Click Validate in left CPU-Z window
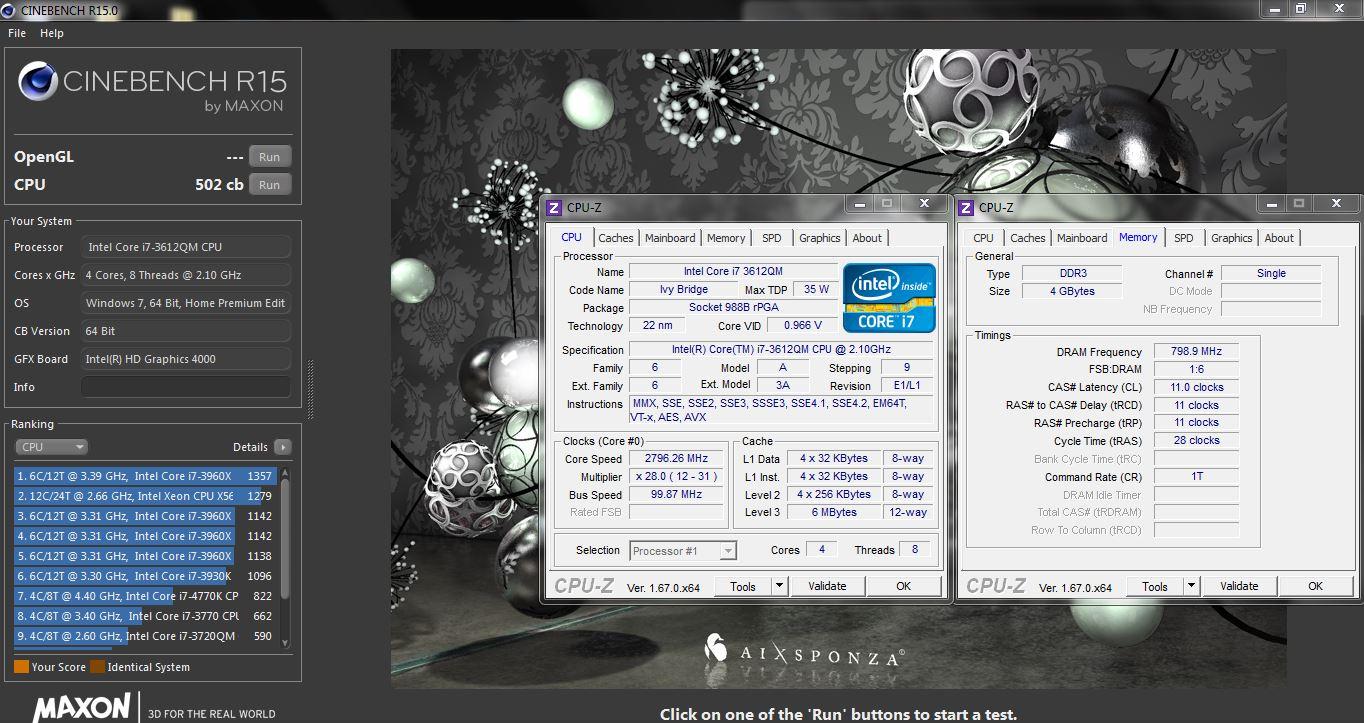 coord(827,587)
